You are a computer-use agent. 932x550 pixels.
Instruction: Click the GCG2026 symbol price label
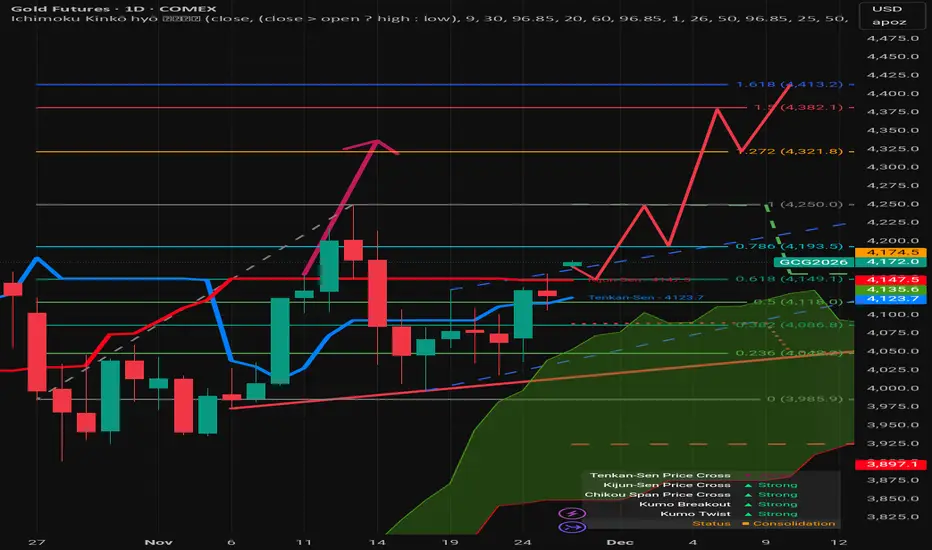click(x=813, y=262)
